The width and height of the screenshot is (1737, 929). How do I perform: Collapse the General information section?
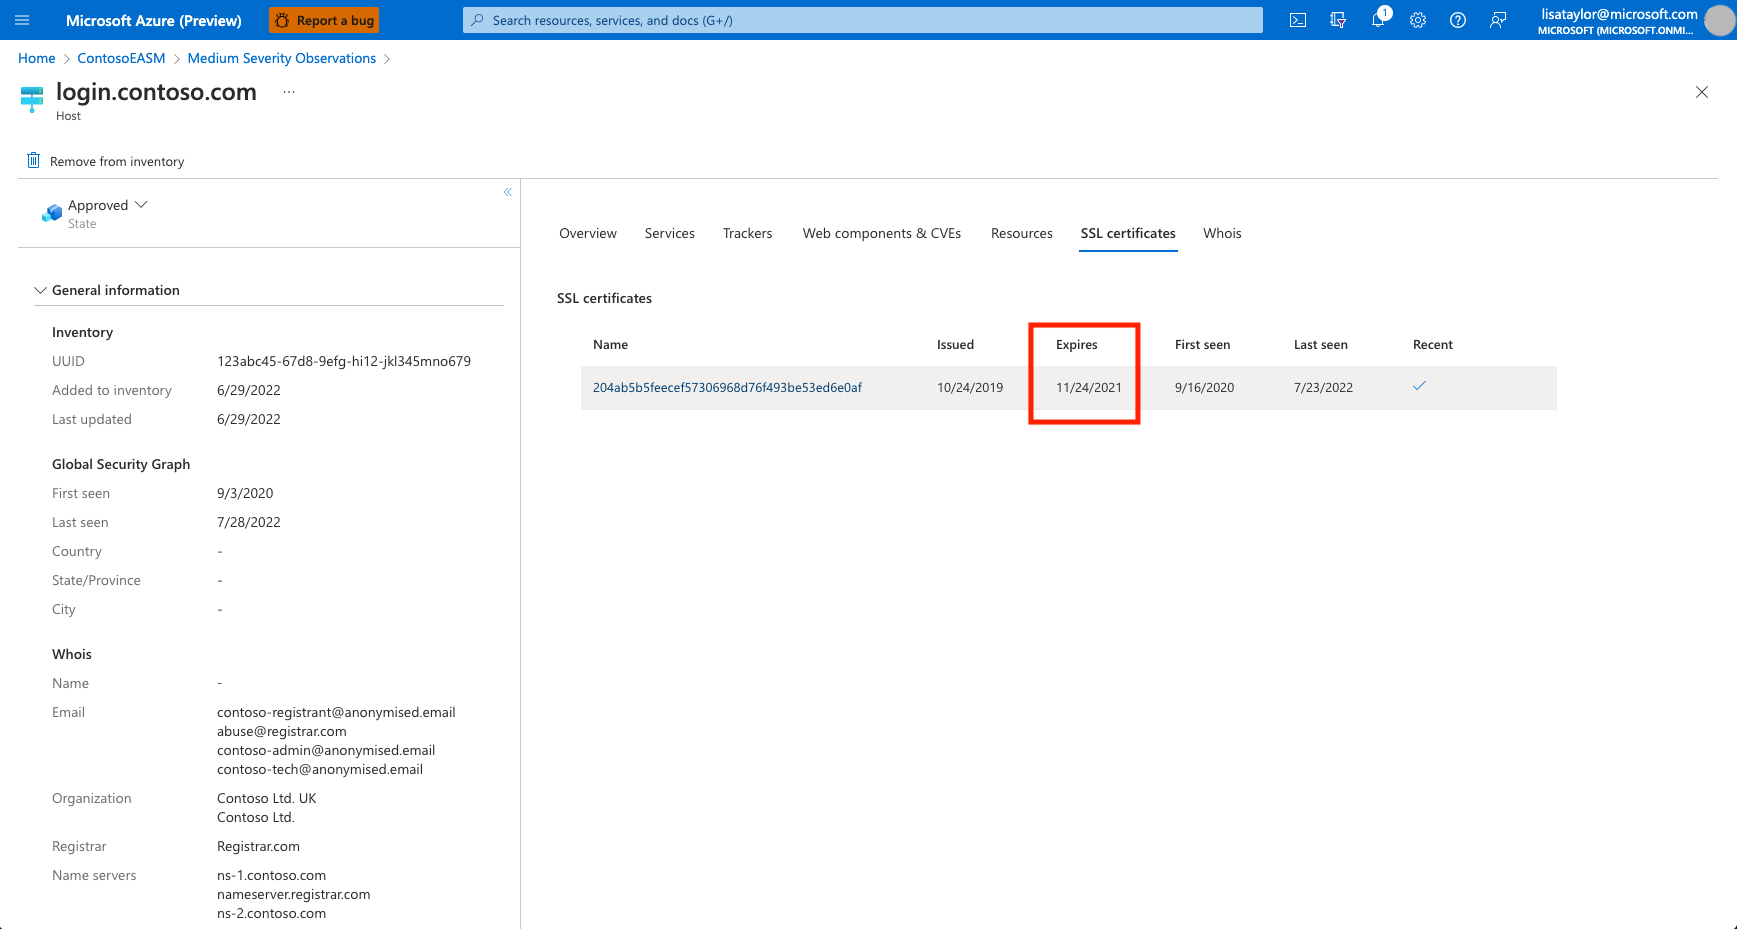40,289
